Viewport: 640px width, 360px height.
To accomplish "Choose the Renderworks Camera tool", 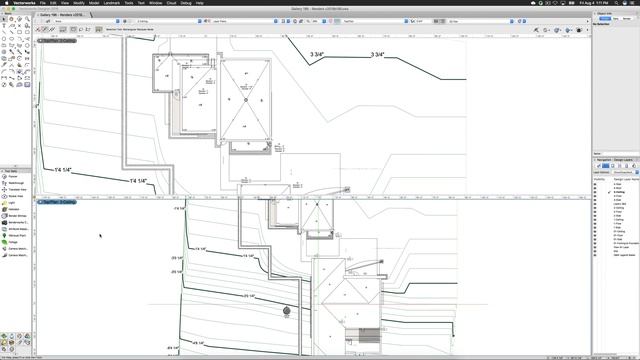I will click(x=15, y=222).
